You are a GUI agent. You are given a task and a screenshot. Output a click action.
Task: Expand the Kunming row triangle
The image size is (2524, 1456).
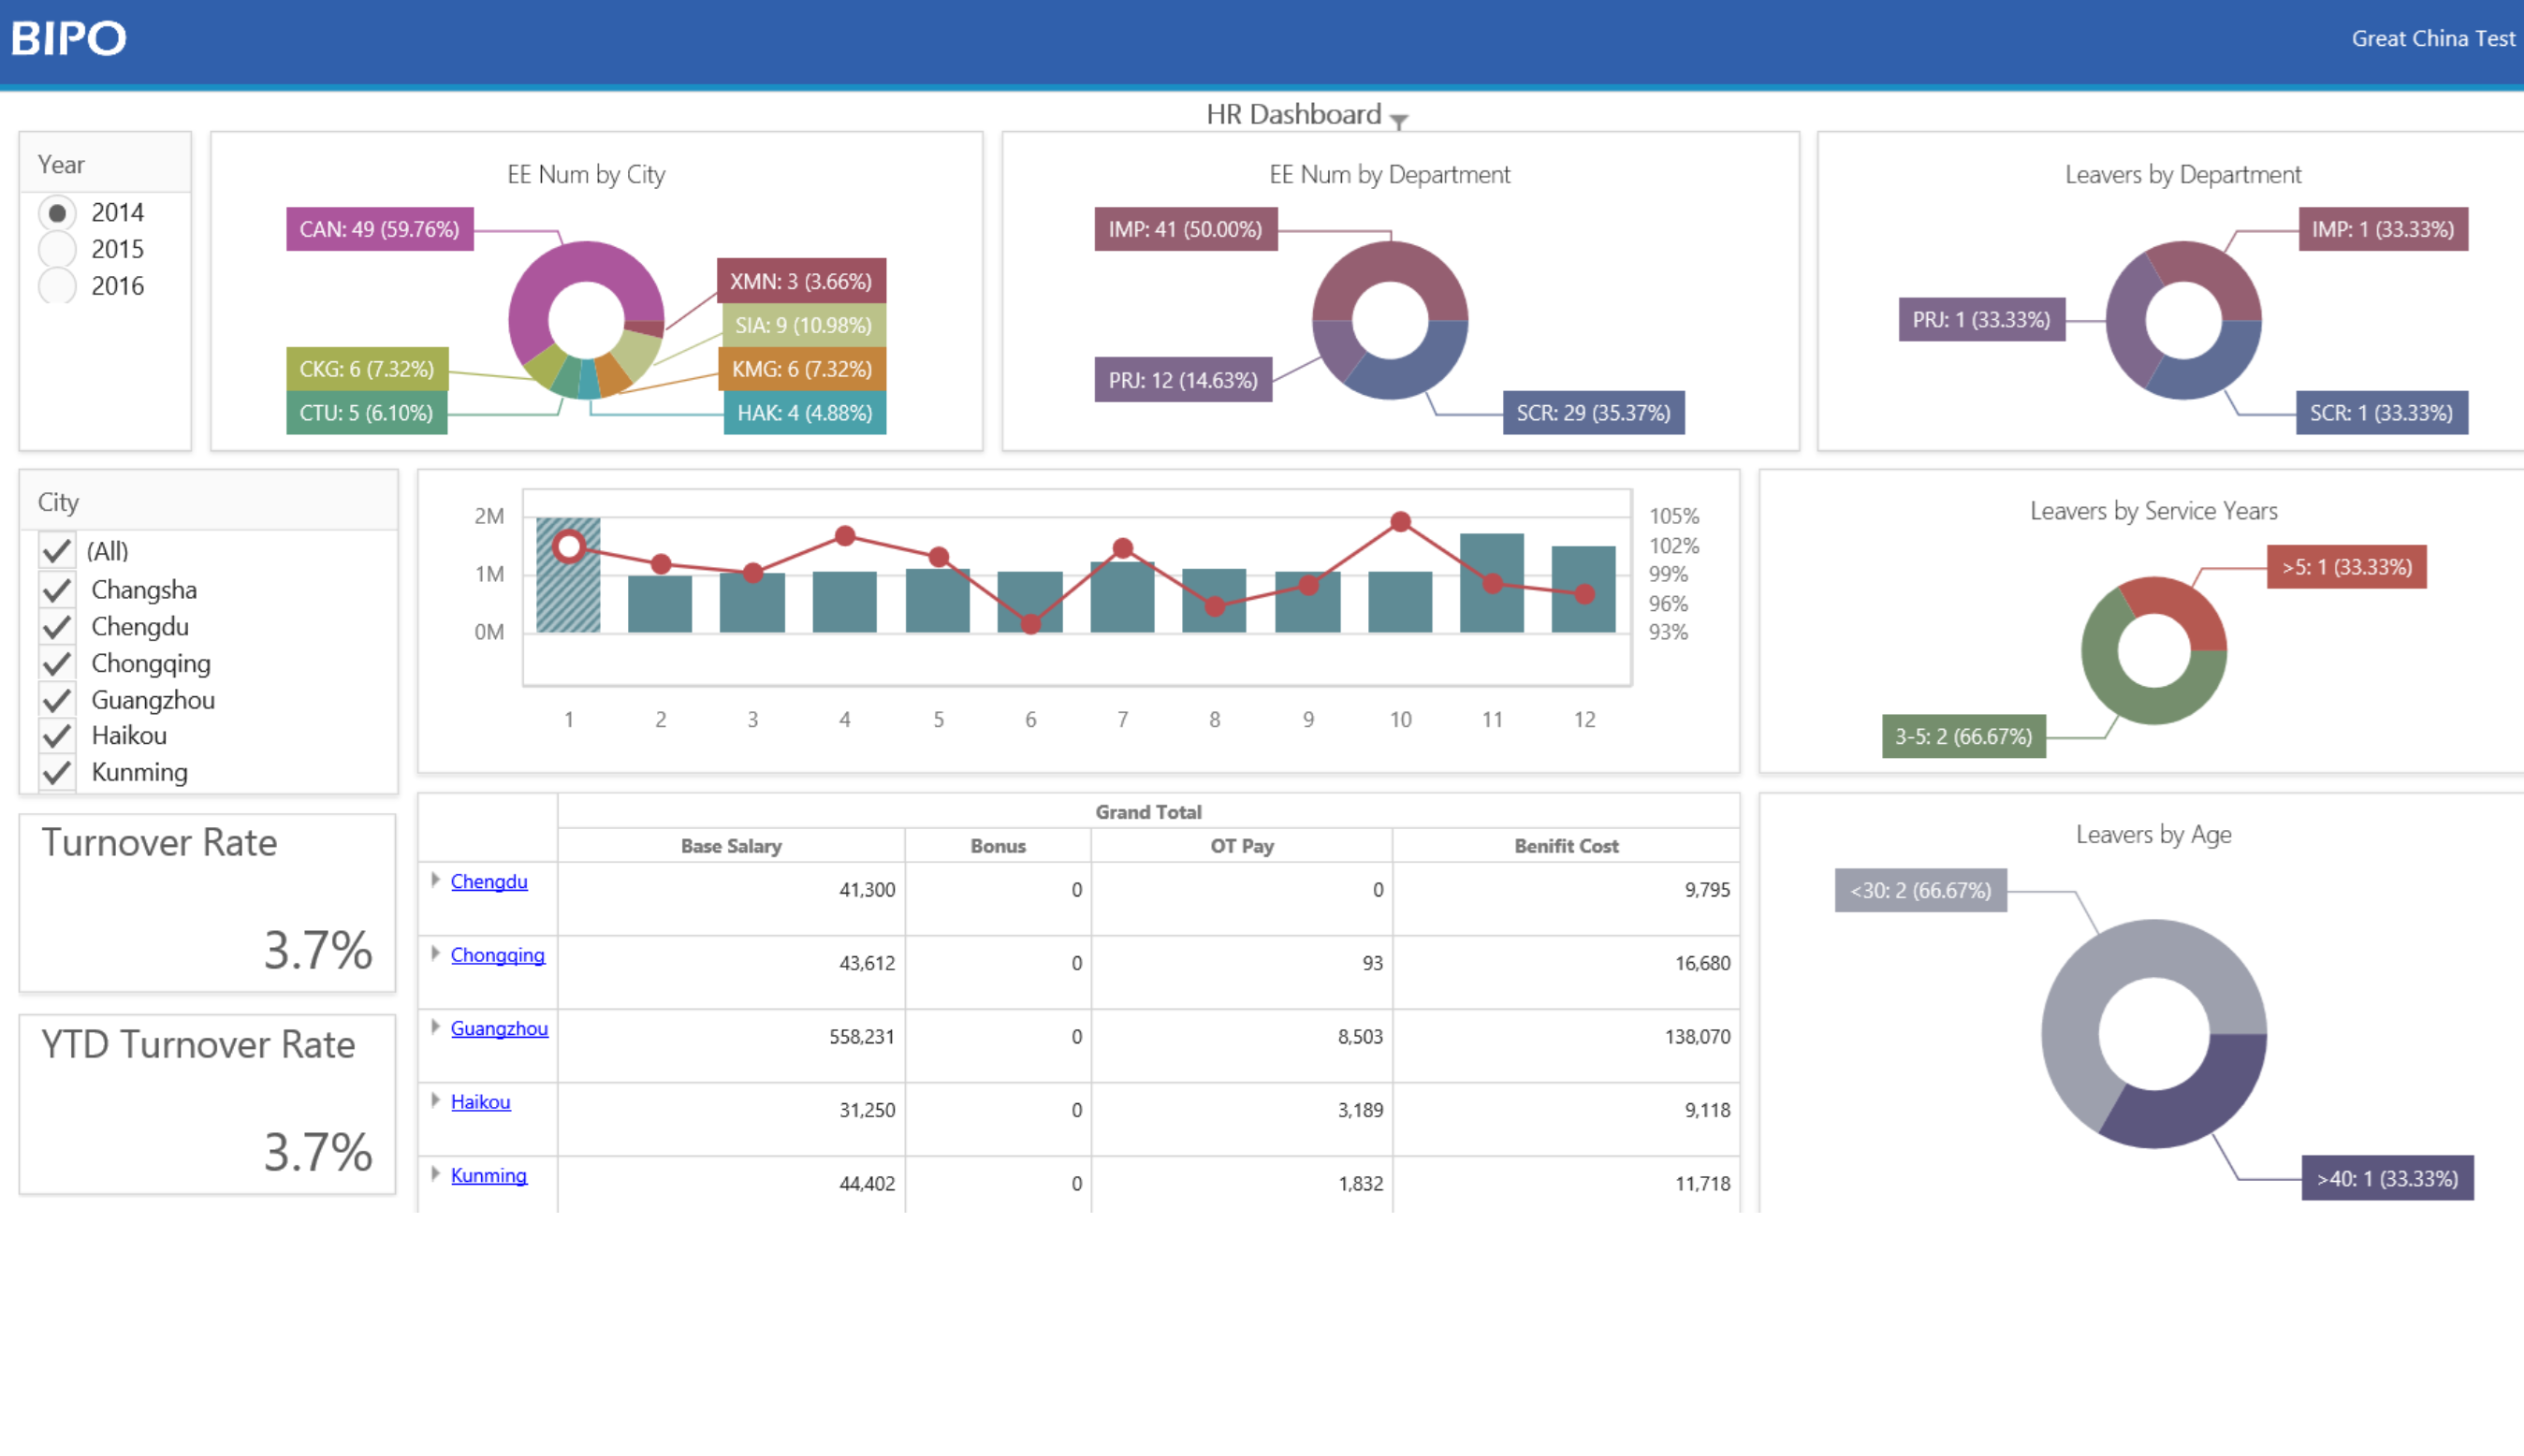(435, 1174)
